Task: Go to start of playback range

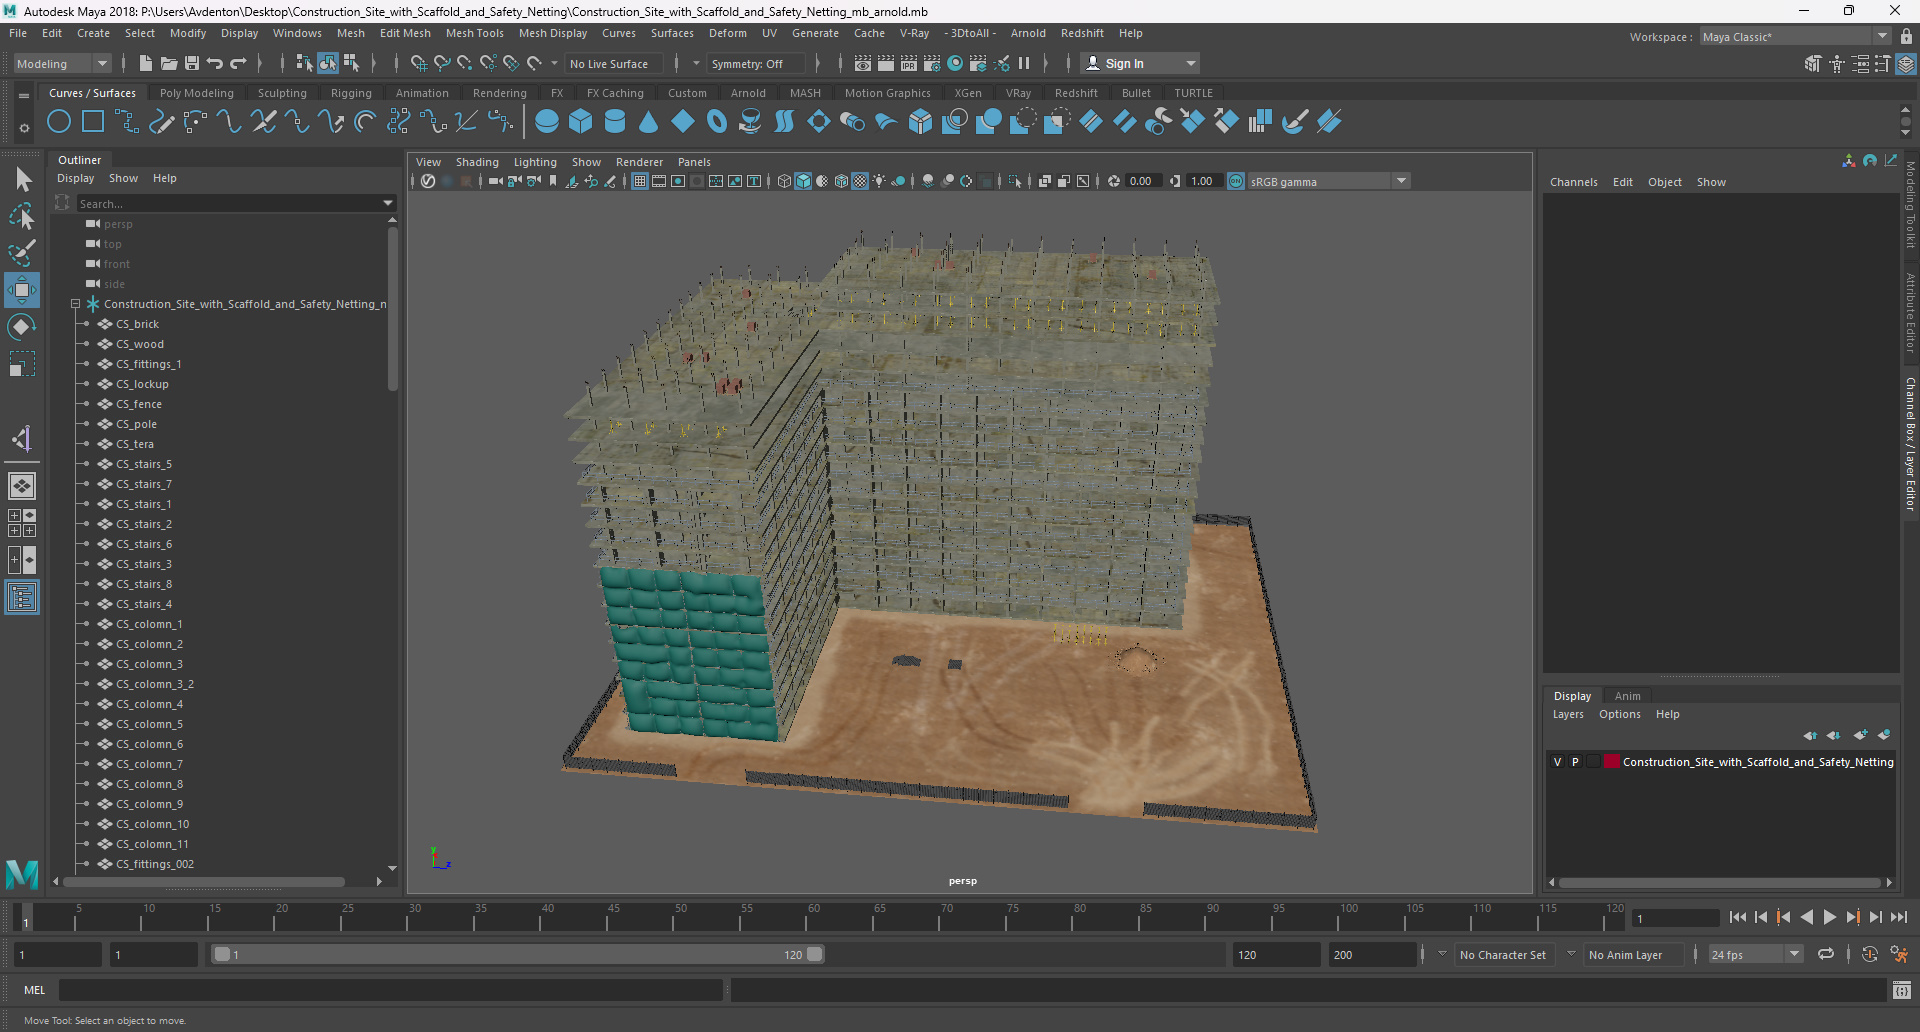Action: pyautogui.click(x=1738, y=917)
